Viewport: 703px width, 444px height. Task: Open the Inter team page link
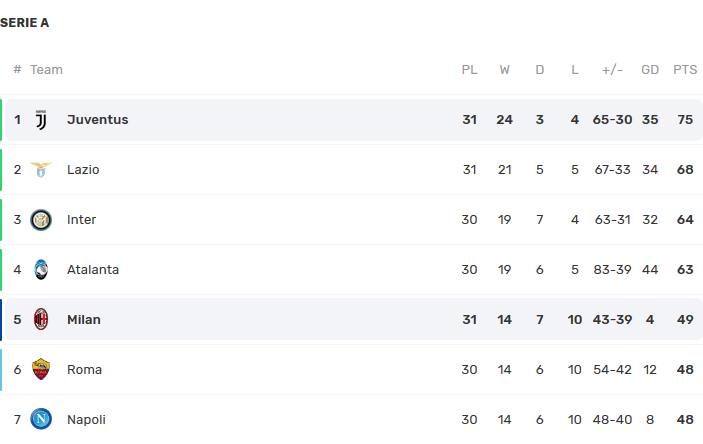81,220
